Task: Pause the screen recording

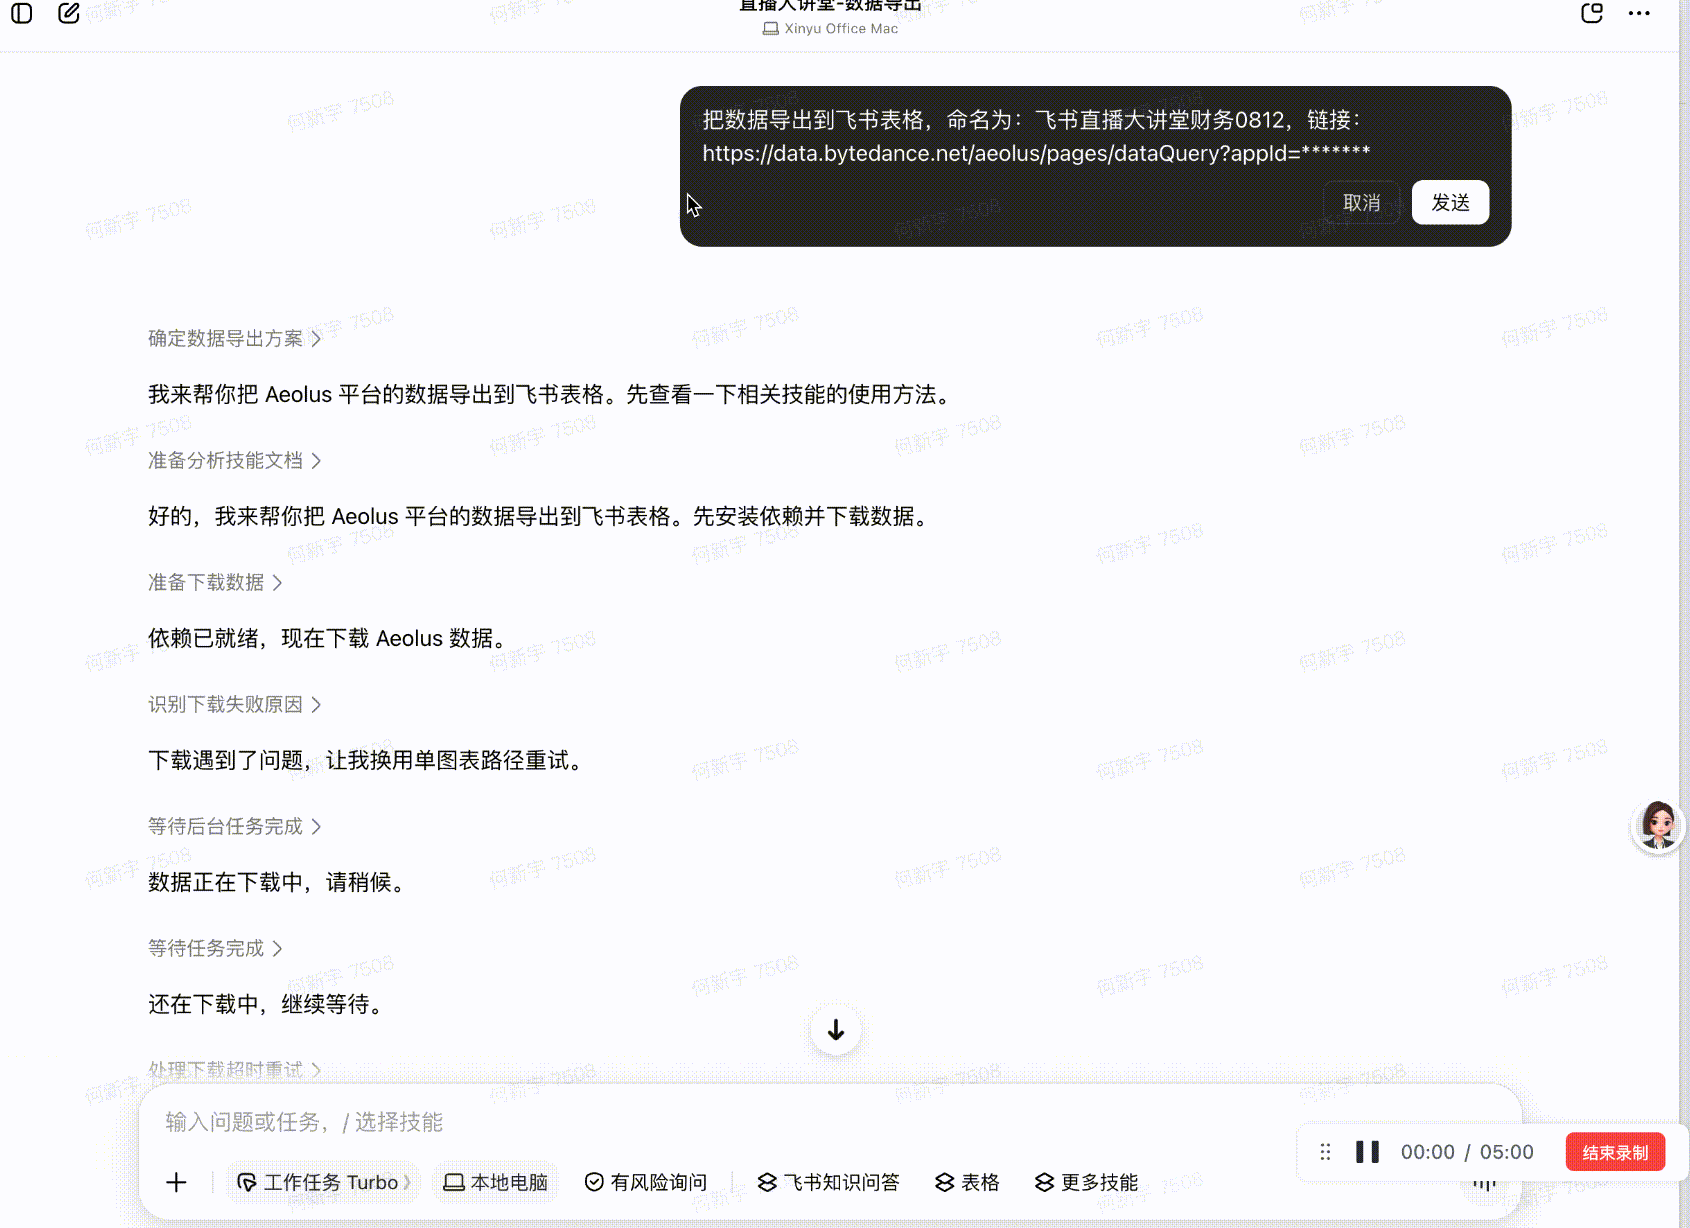Action: click(1367, 1152)
